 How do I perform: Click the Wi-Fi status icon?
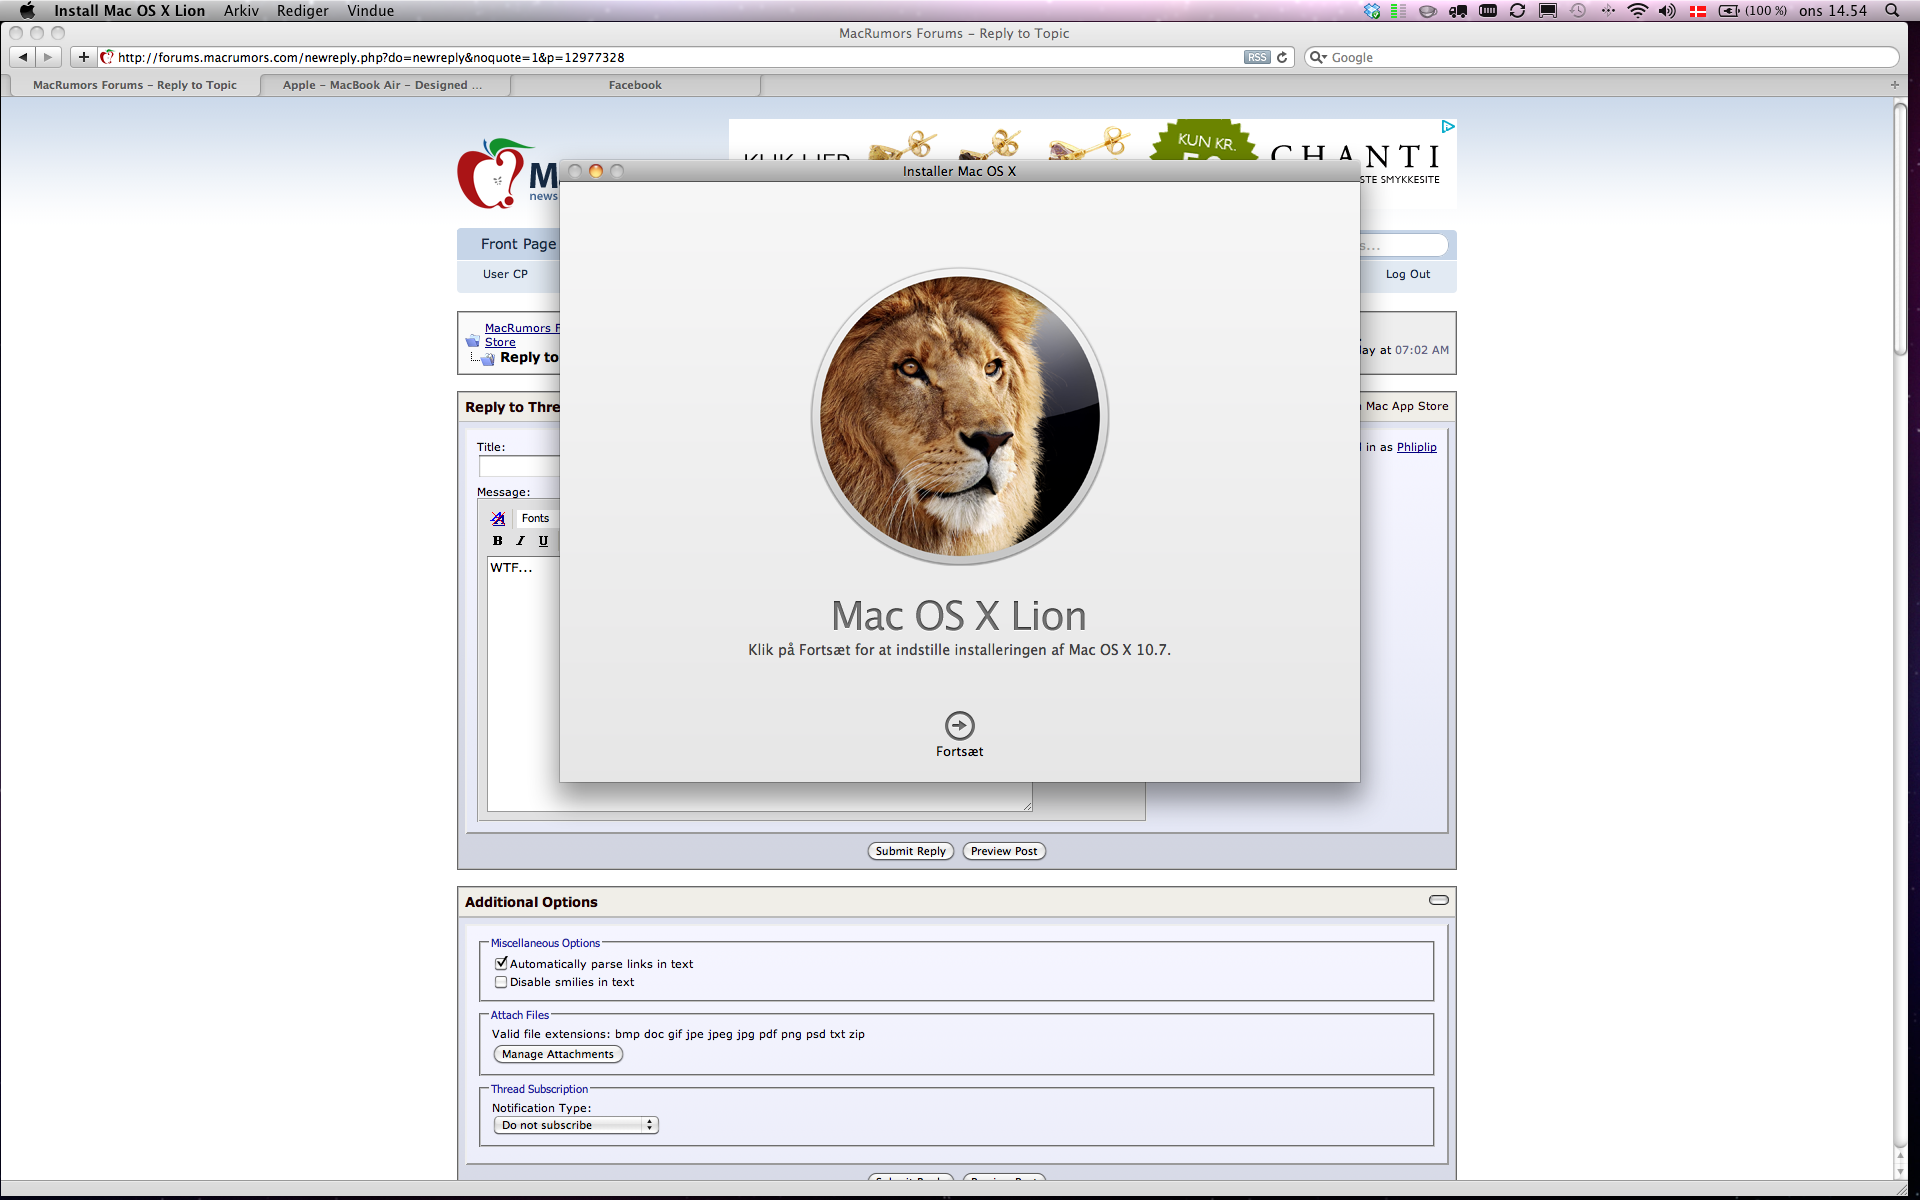pos(1637,11)
